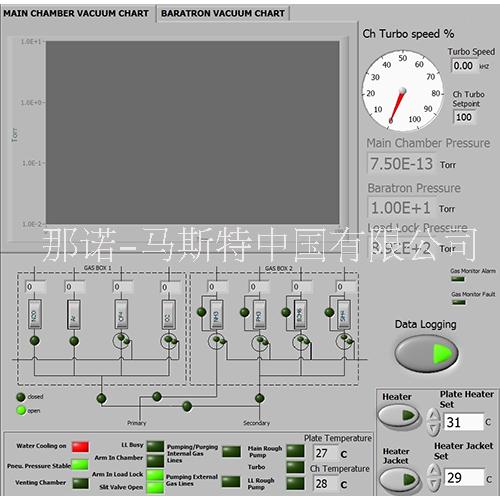The image size is (500, 500).
Task: Toggle the plate Heater switch
Action: (399, 416)
